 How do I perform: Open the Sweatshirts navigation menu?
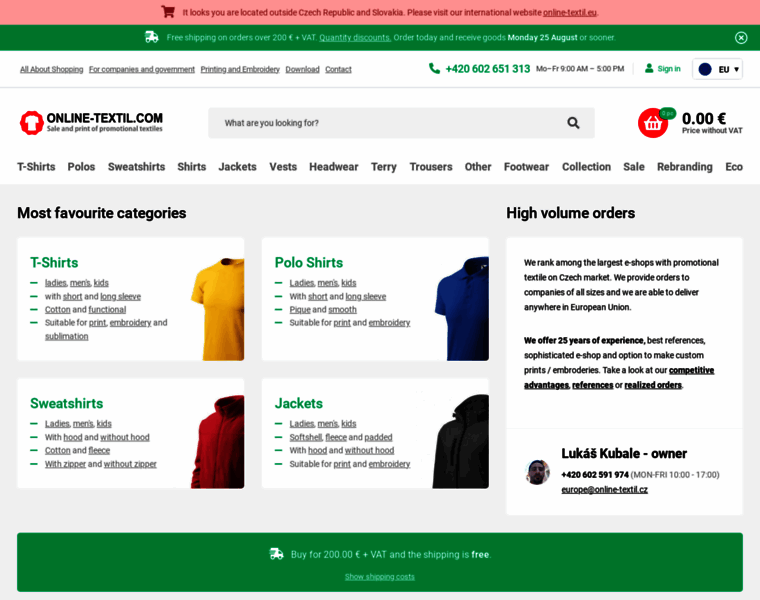137,167
